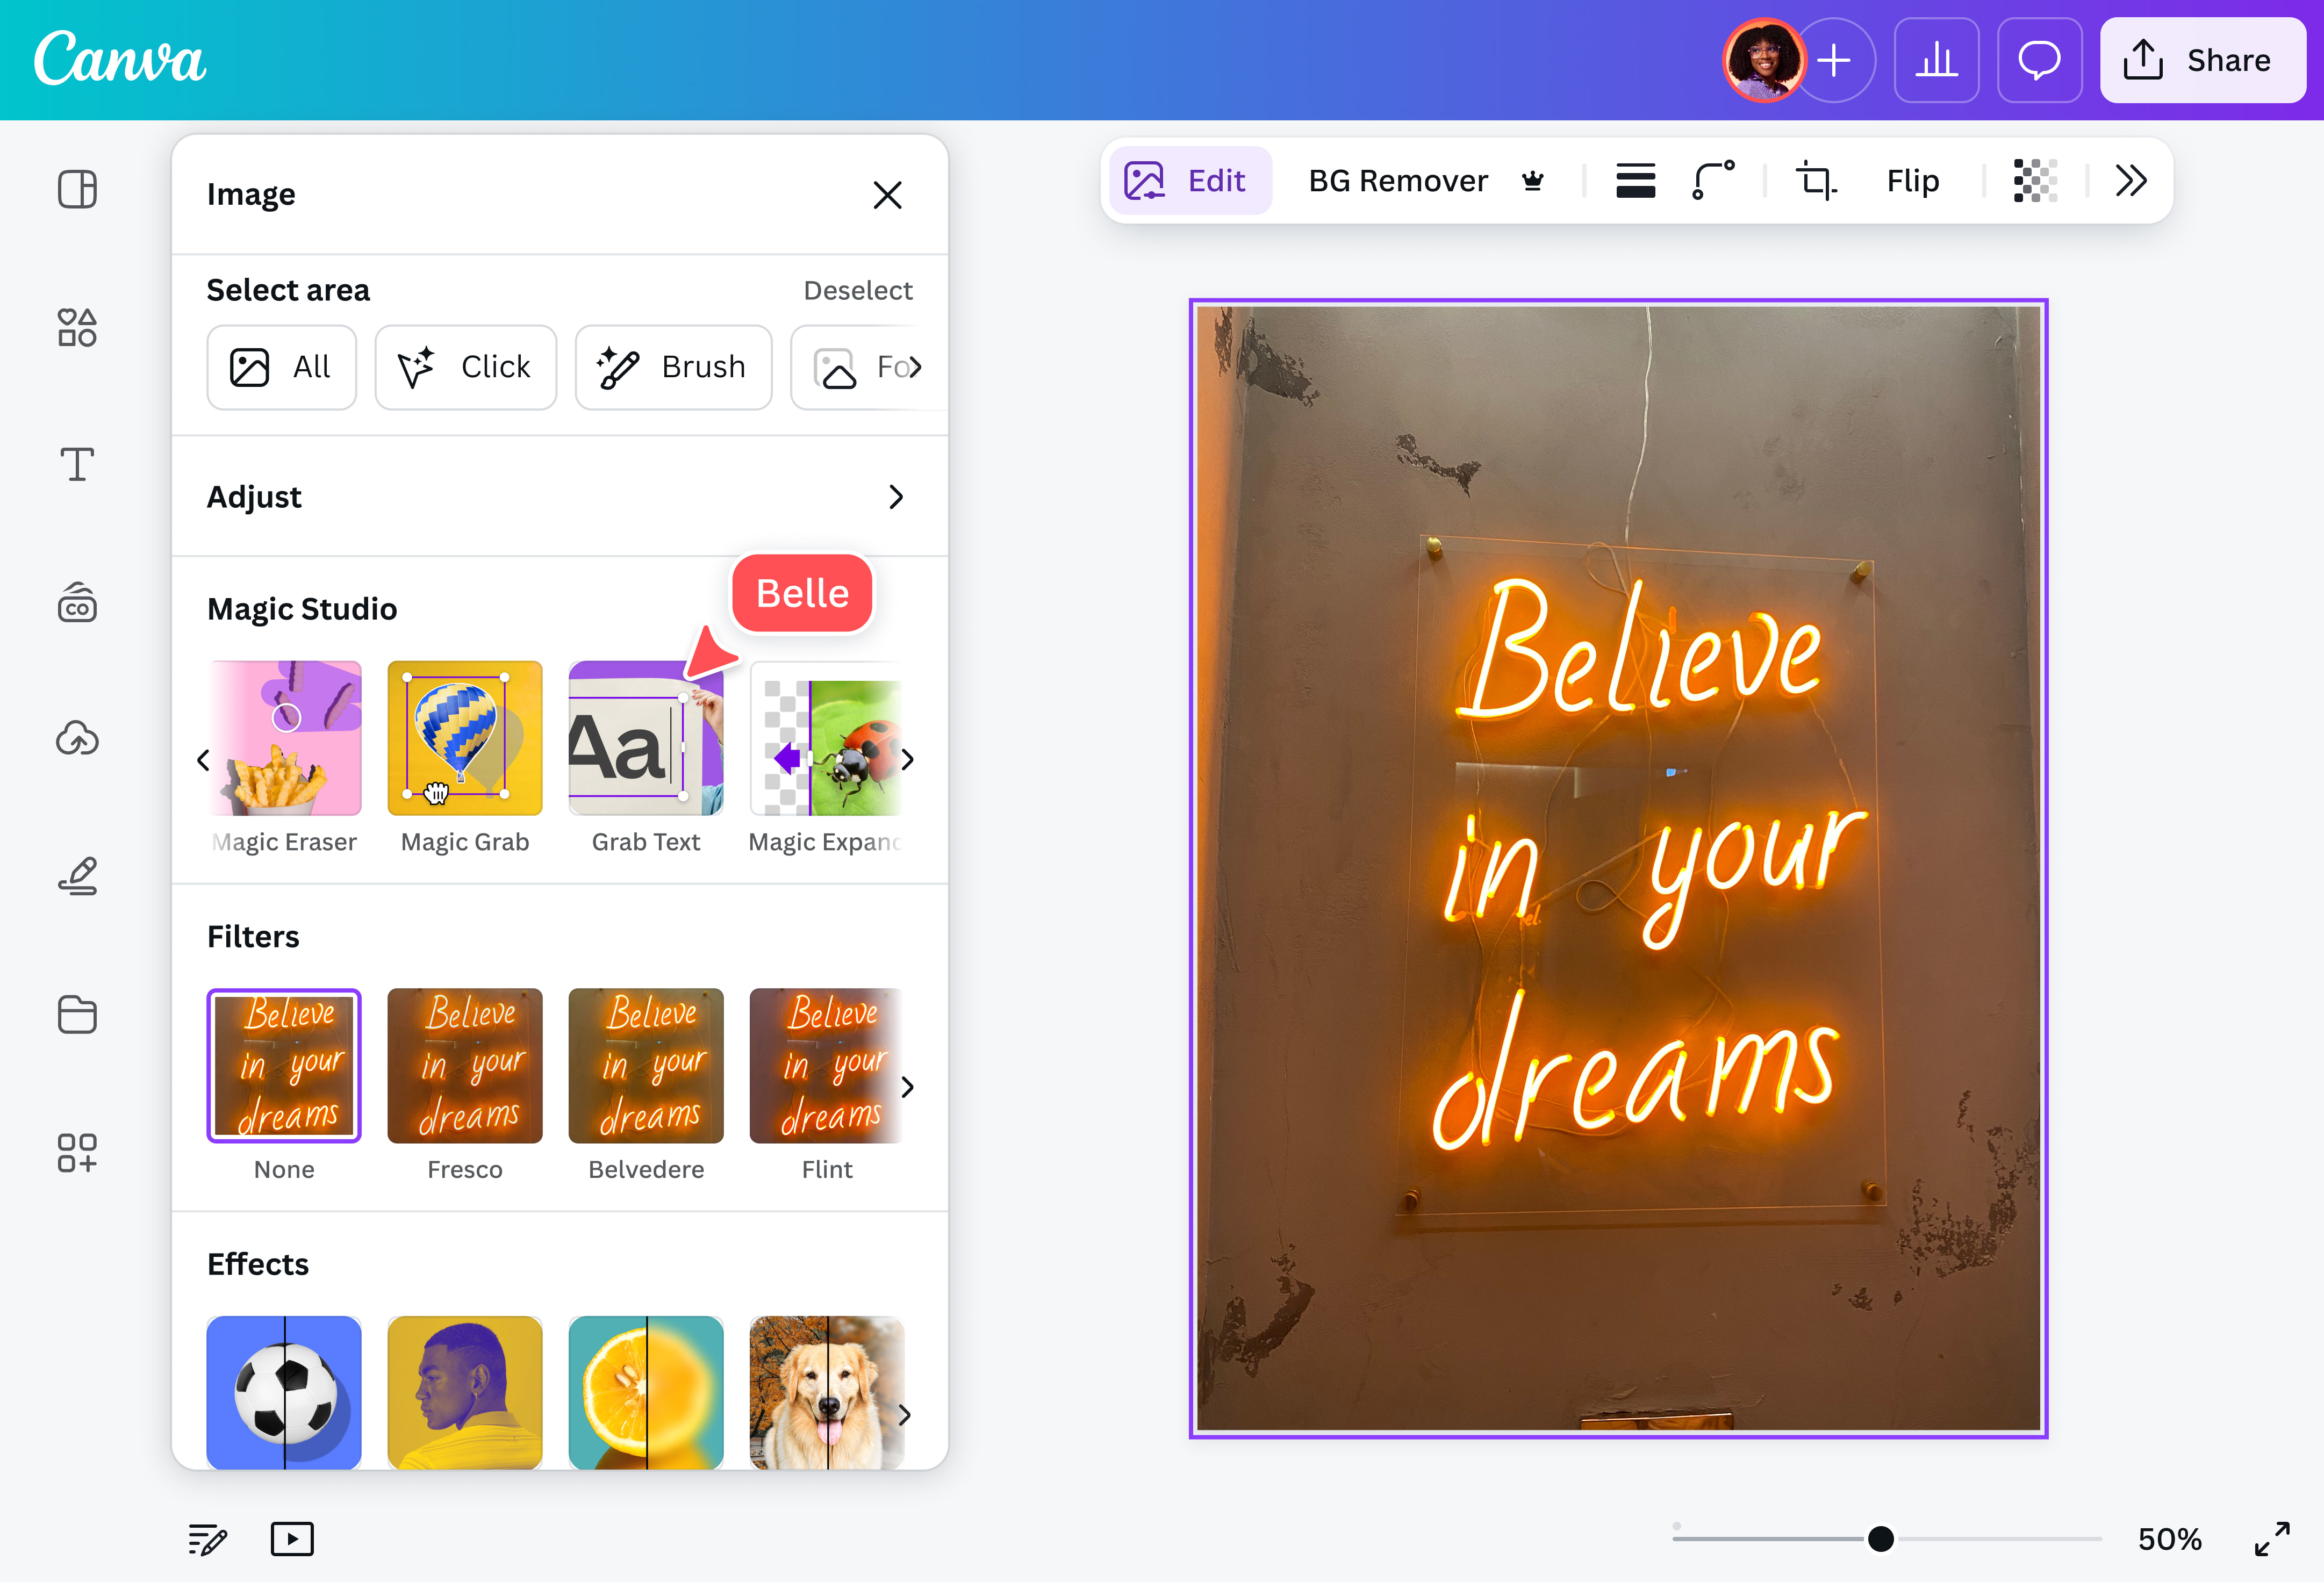
Task: Select the Text tool in sidebar
Action: (x=77, y=465)
